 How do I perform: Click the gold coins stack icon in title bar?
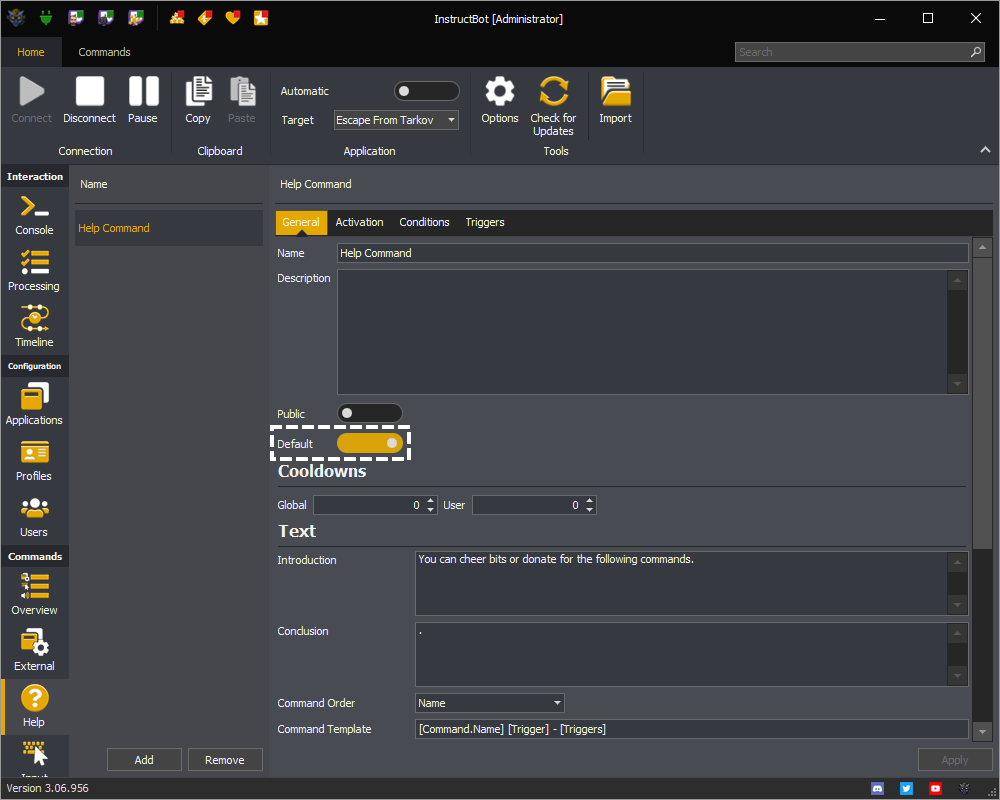(177, 18)
